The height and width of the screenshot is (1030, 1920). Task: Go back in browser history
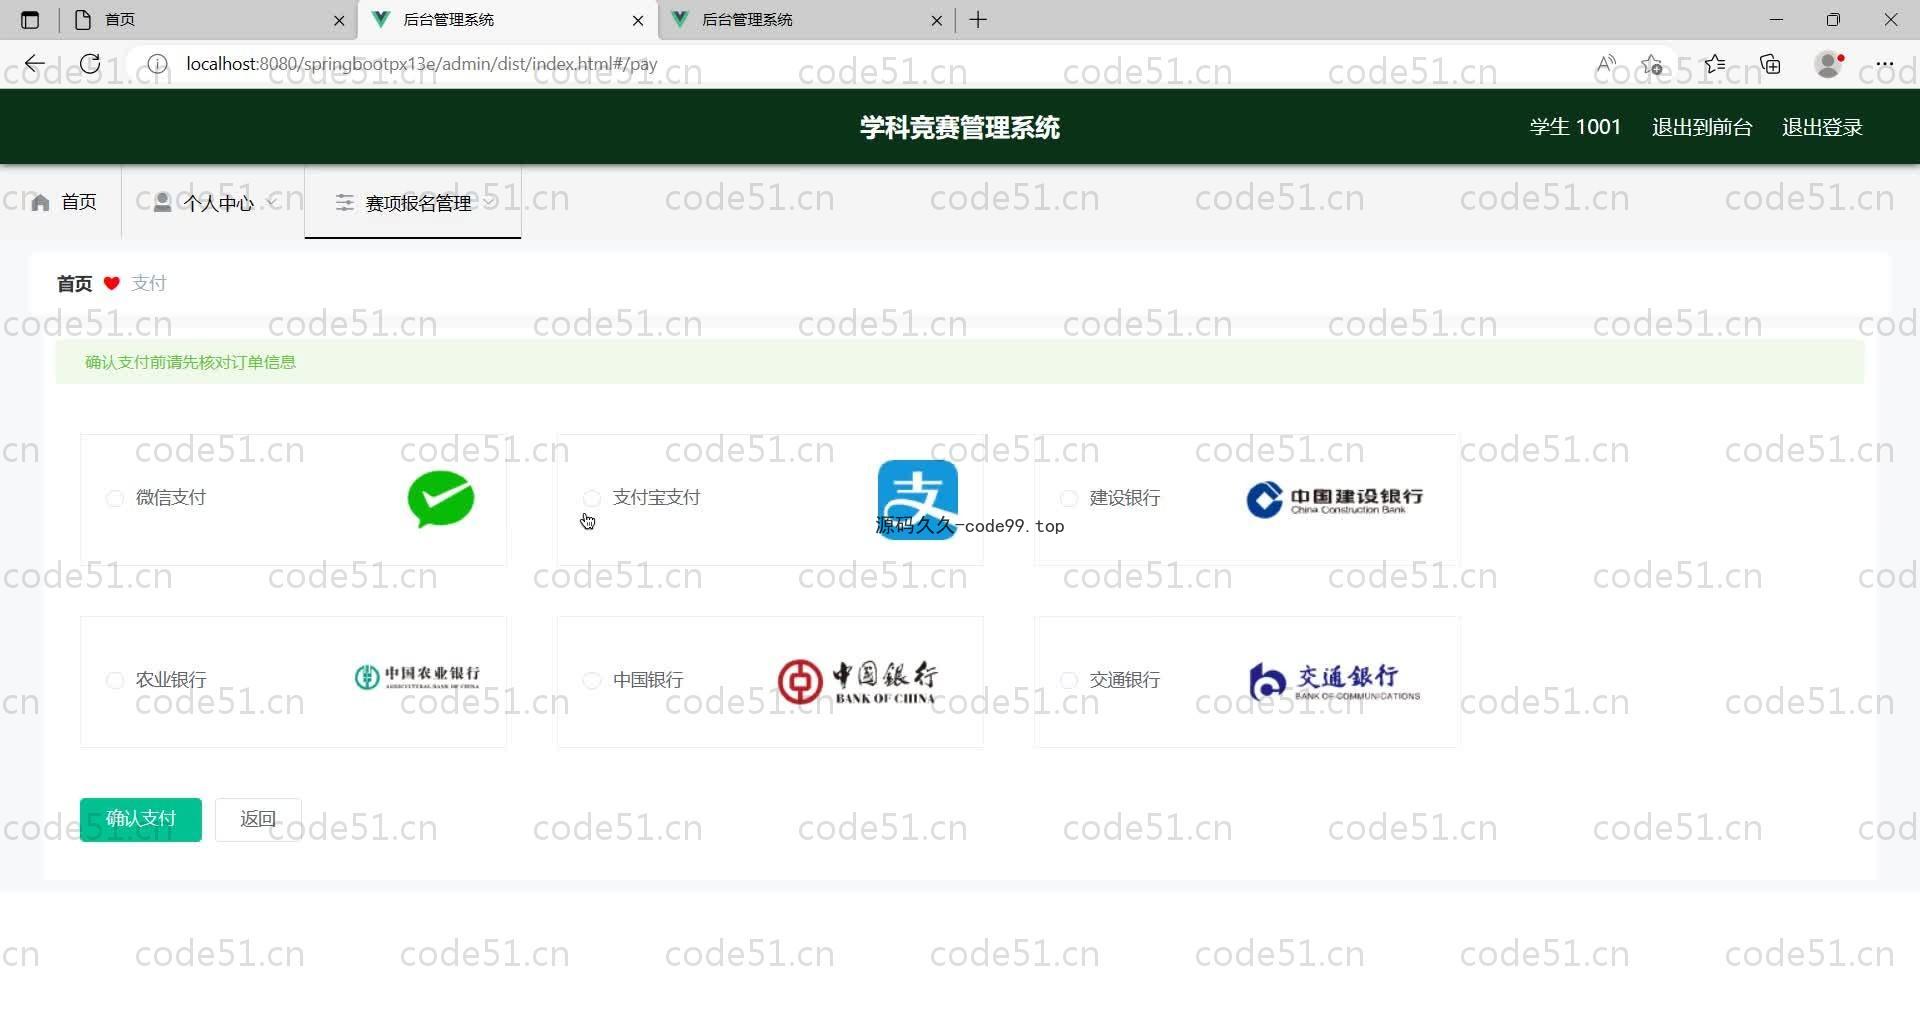35,64
